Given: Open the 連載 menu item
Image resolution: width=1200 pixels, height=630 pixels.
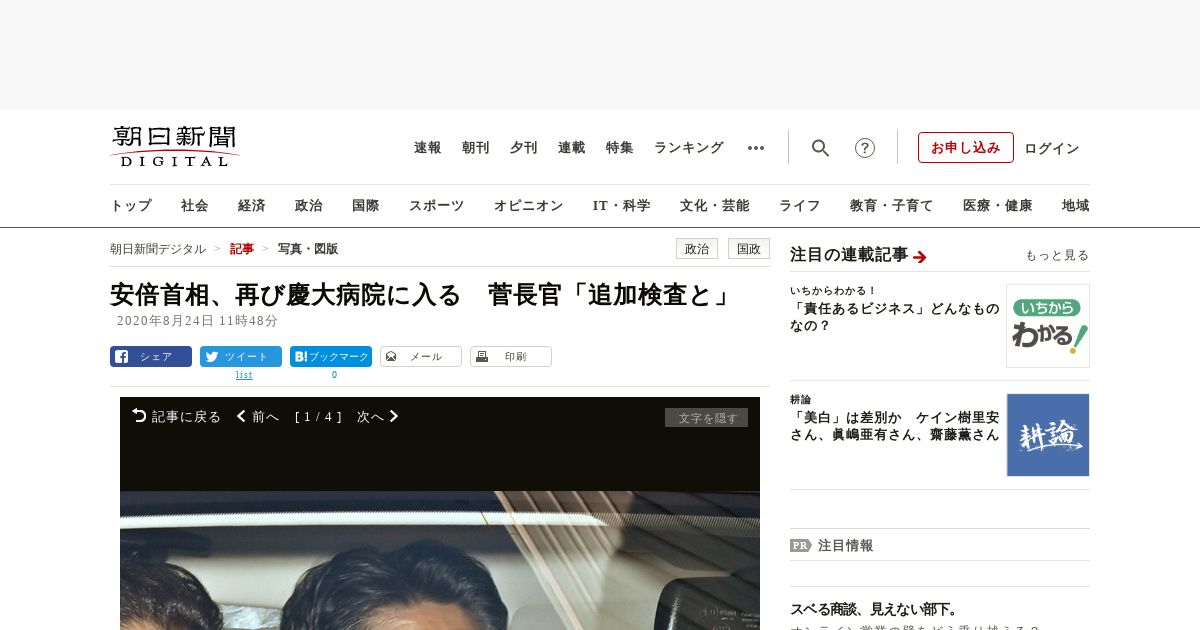Looking at the screenshot, I should pyautogui.click(x=571, y=148).
